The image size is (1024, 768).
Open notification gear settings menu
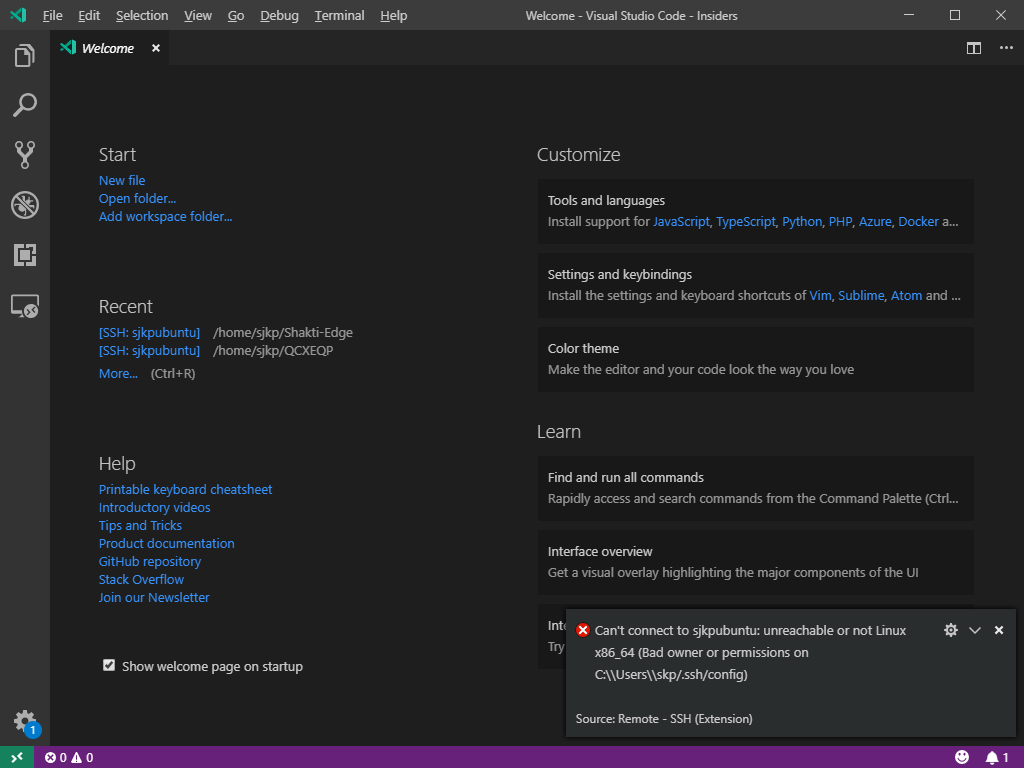[951, 630]
